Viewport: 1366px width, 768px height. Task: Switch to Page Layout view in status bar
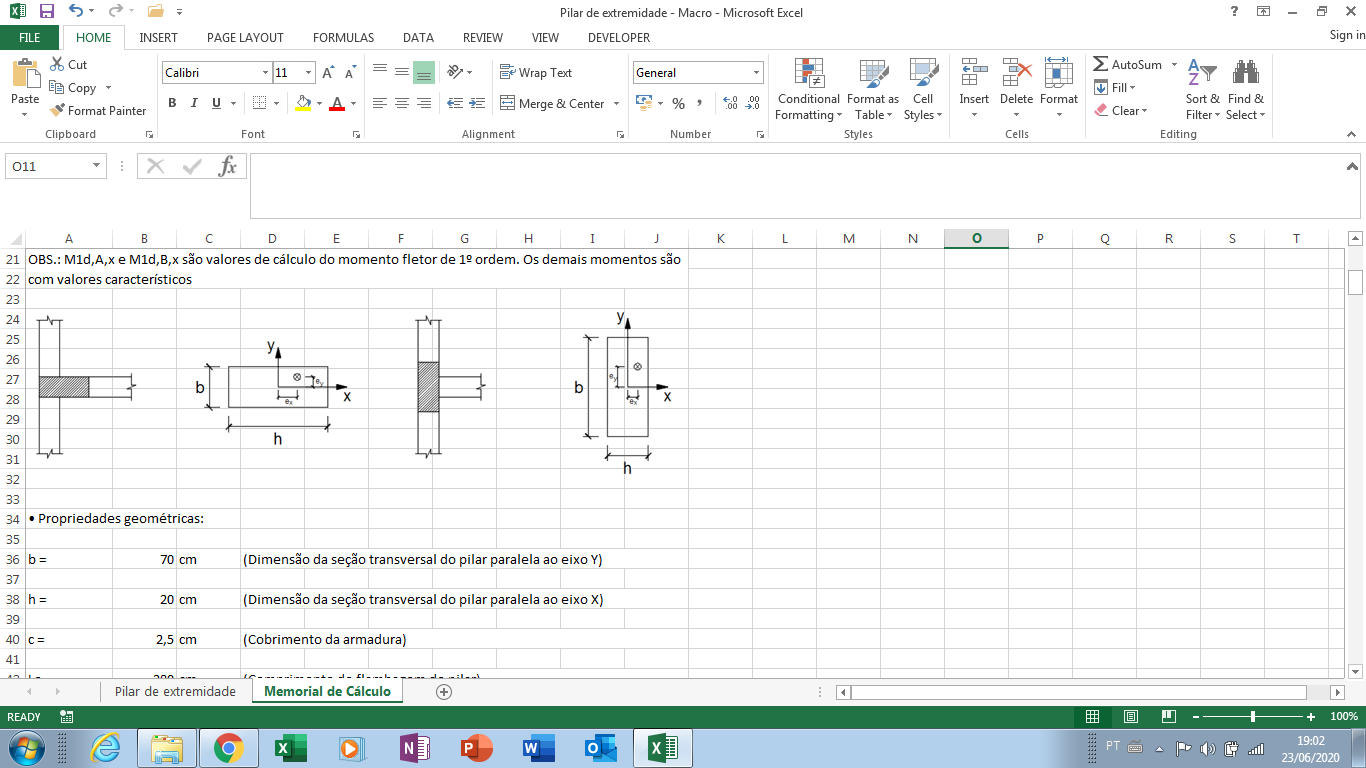(1131, 717)
